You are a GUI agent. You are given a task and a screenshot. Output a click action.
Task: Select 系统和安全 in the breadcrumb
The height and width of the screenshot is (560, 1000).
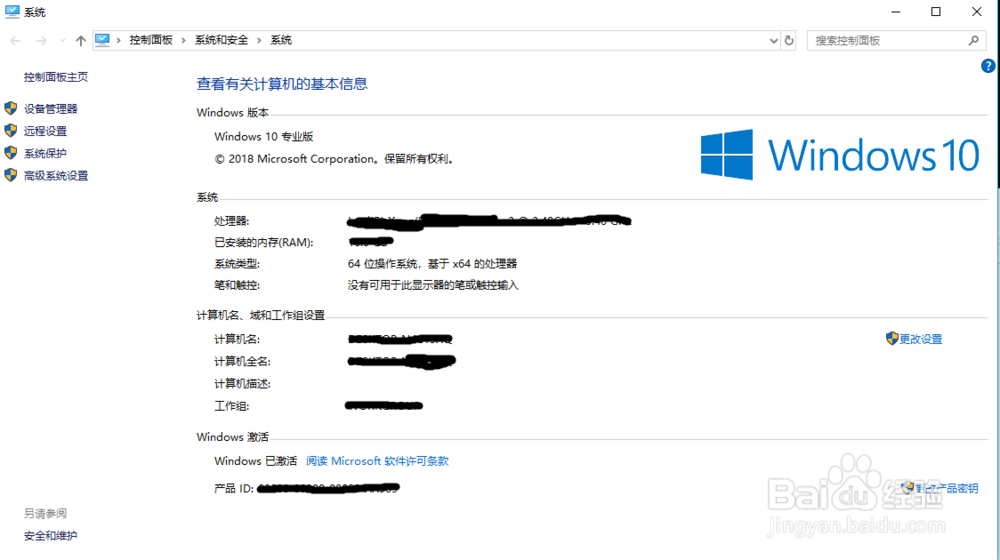(221, 40)
